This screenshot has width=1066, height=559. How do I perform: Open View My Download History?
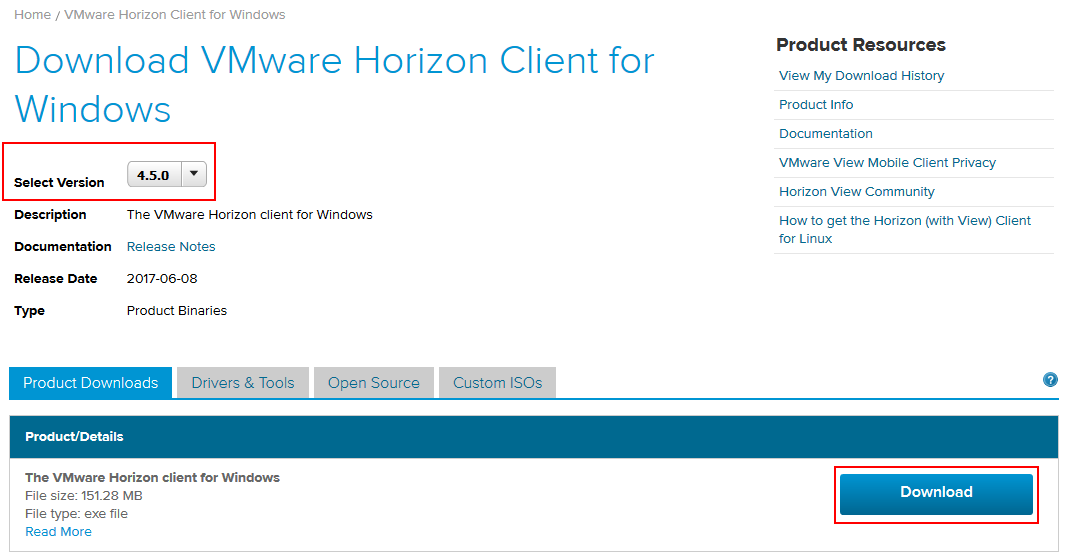[861, 76]
